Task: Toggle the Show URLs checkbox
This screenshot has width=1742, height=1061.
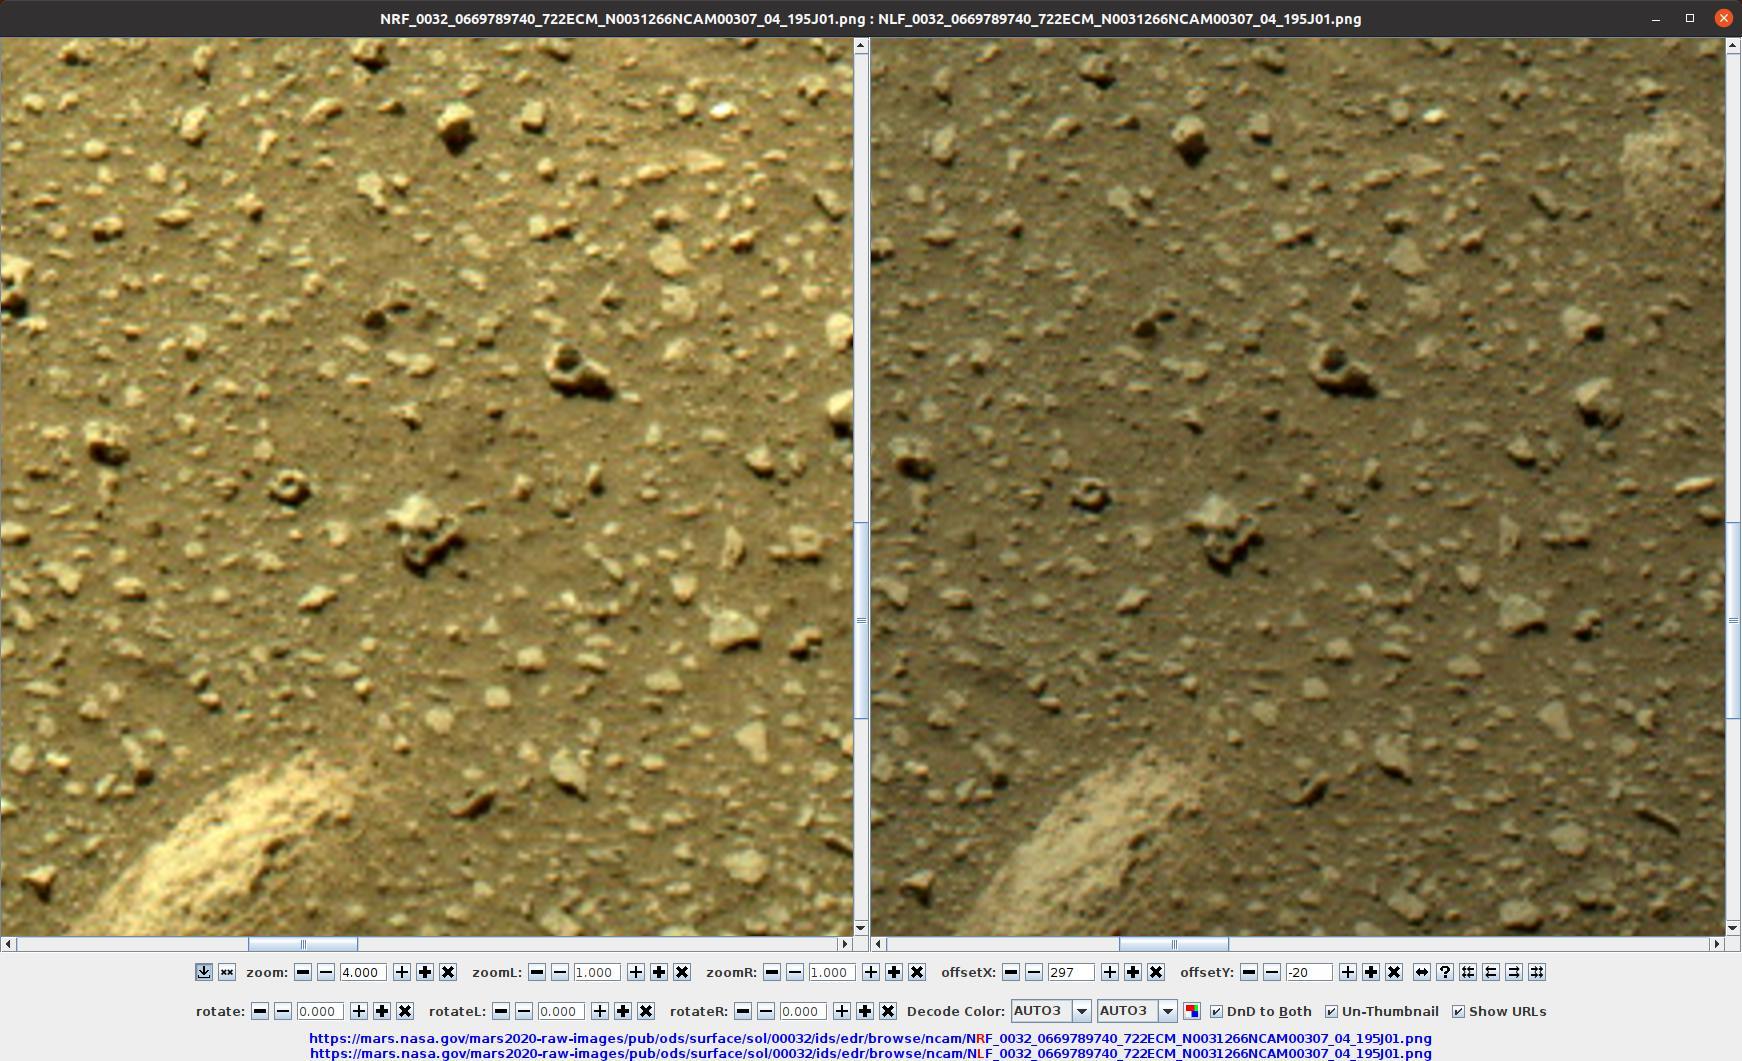Action: 1458,1012
